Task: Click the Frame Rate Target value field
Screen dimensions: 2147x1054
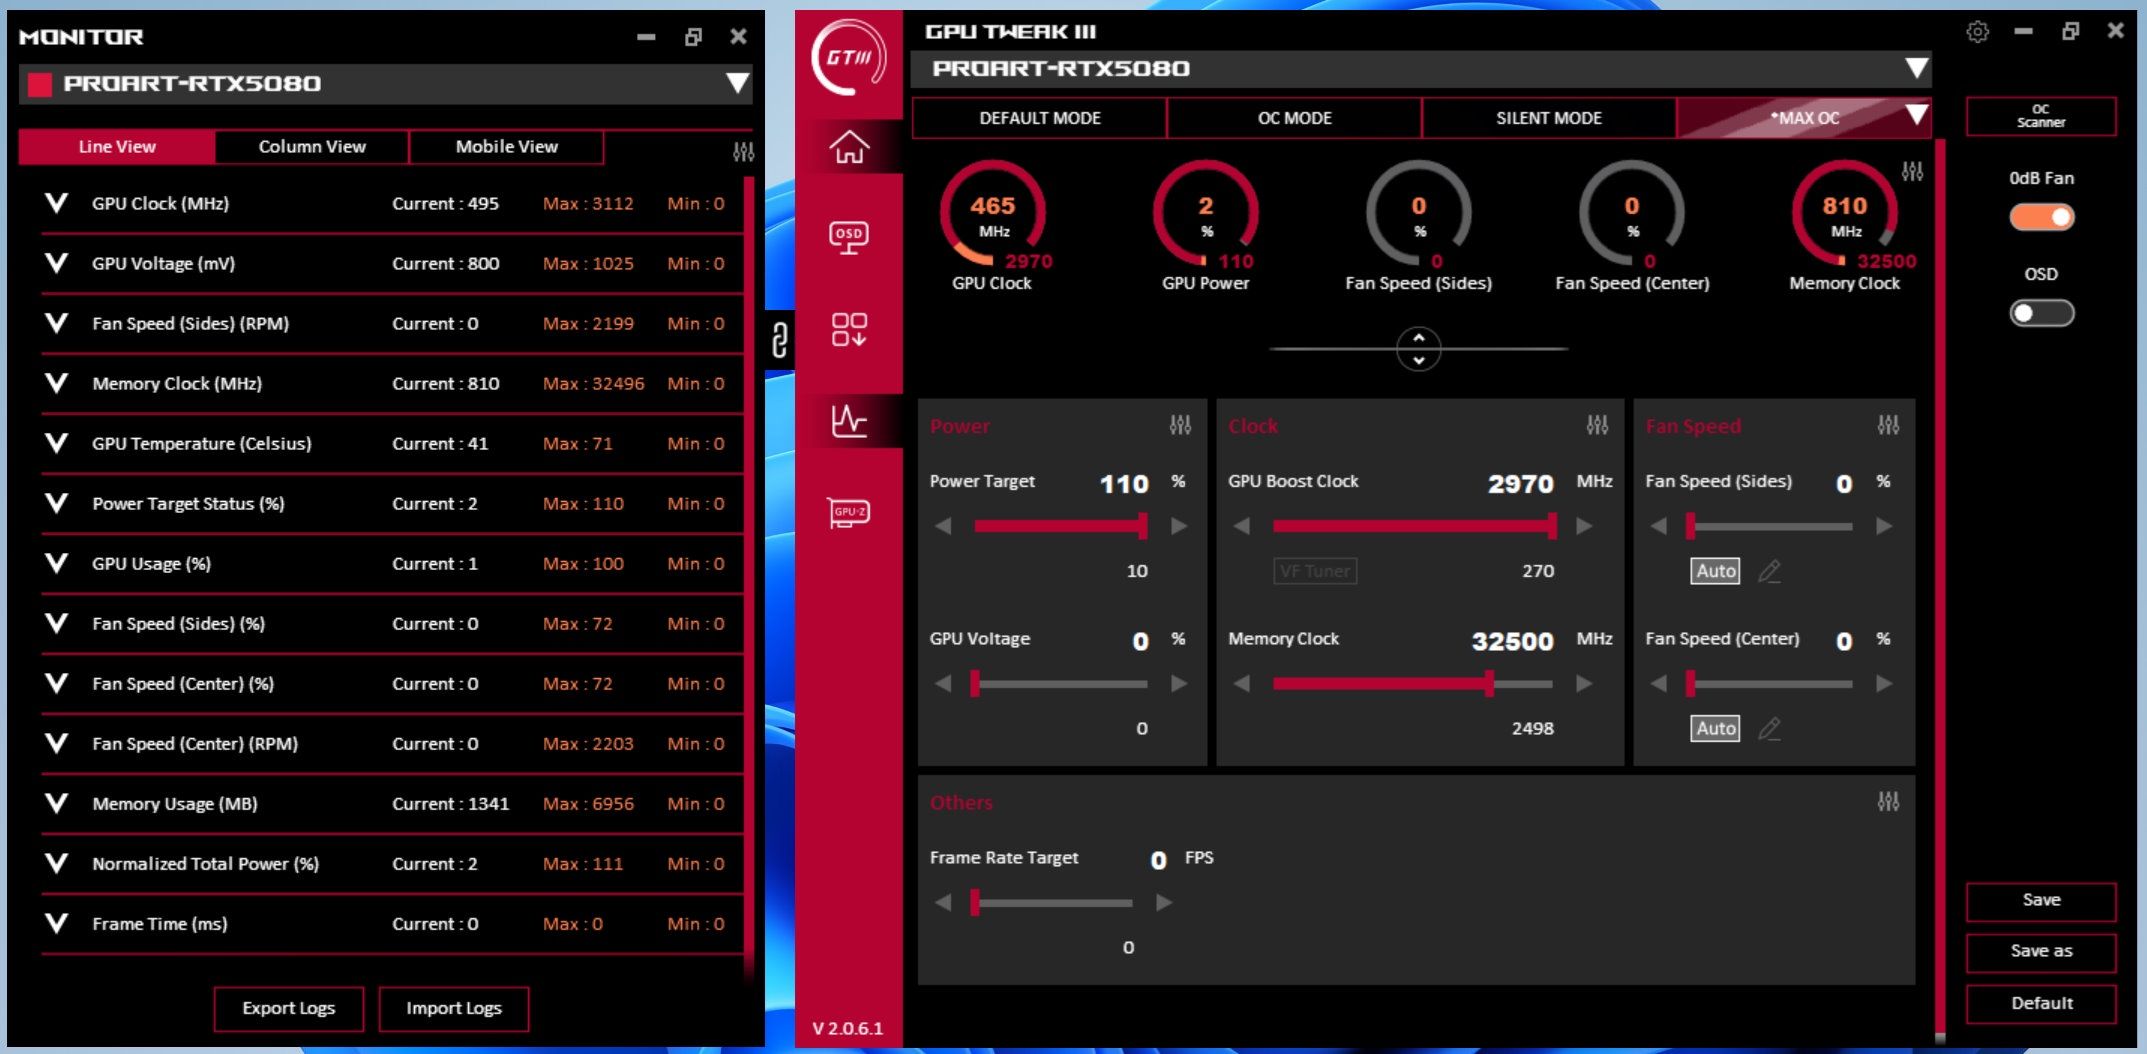Action: (1158, 860)
